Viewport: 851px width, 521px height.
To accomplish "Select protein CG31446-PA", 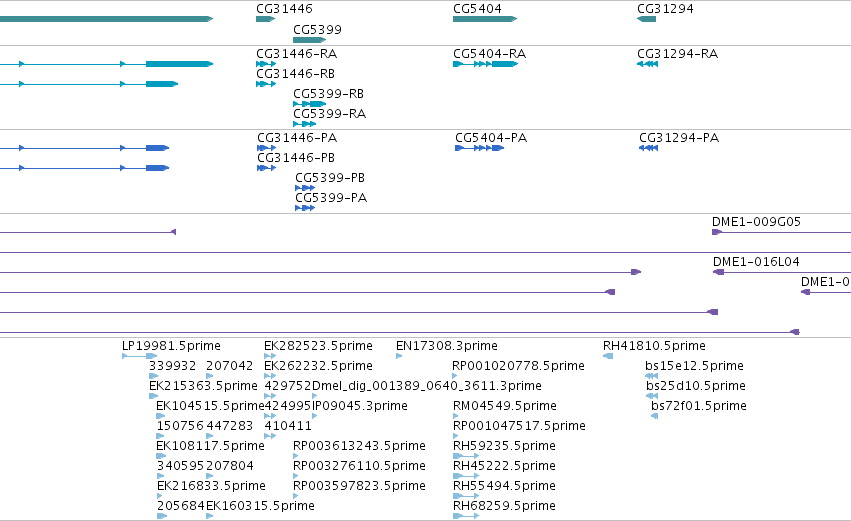I will click(297, 138).
